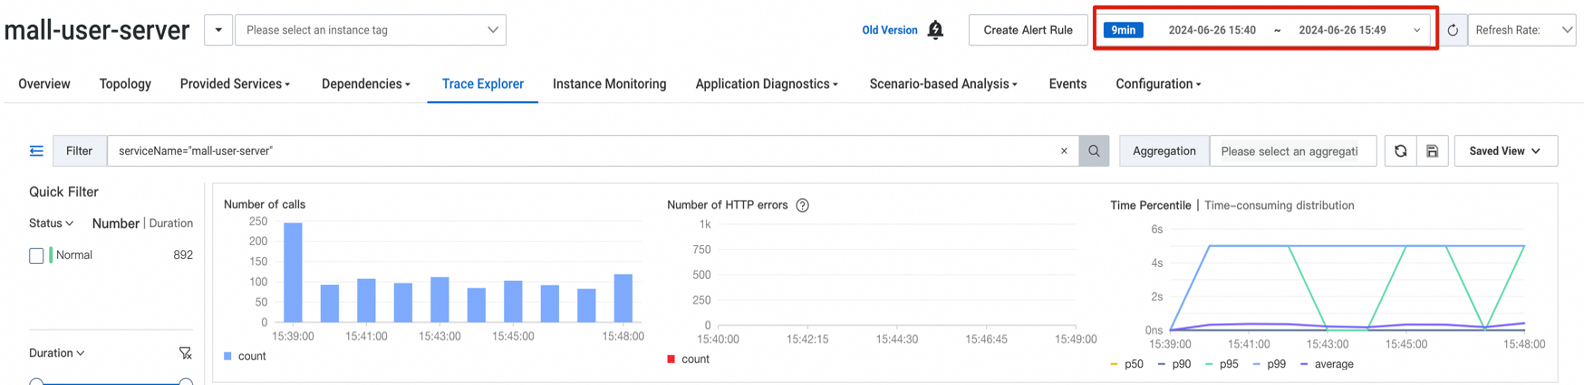Open the Events tab
1584x385 pixels.
[x=1067, y=84]
